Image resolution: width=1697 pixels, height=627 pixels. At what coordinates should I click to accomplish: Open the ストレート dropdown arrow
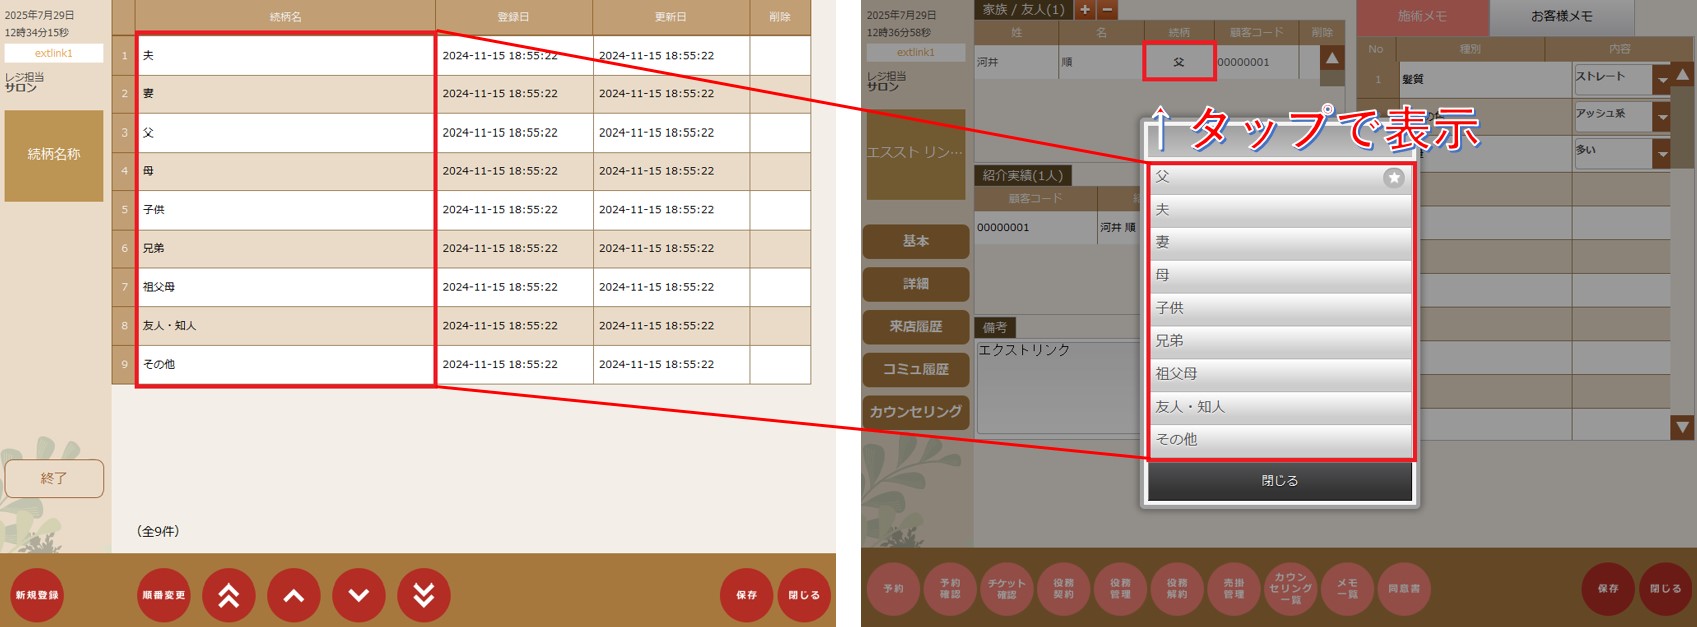pos(1662,79)
